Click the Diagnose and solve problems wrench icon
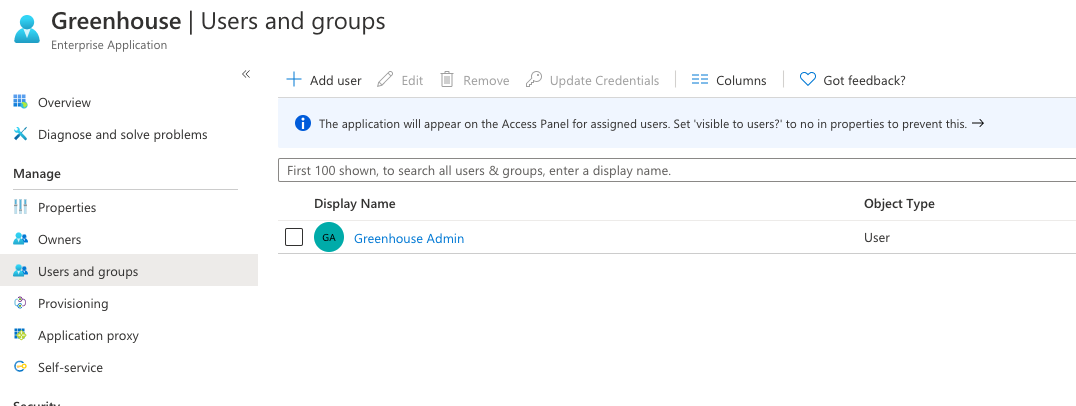Screen dimensions: 1076x406 [x=21, y=134]
